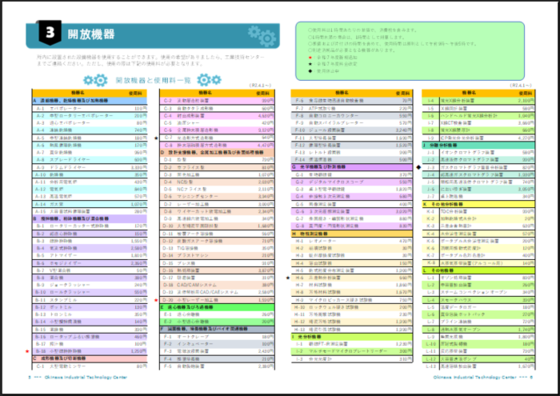Select row B-10 ロールクラッシャー

[x=90, y=292]
